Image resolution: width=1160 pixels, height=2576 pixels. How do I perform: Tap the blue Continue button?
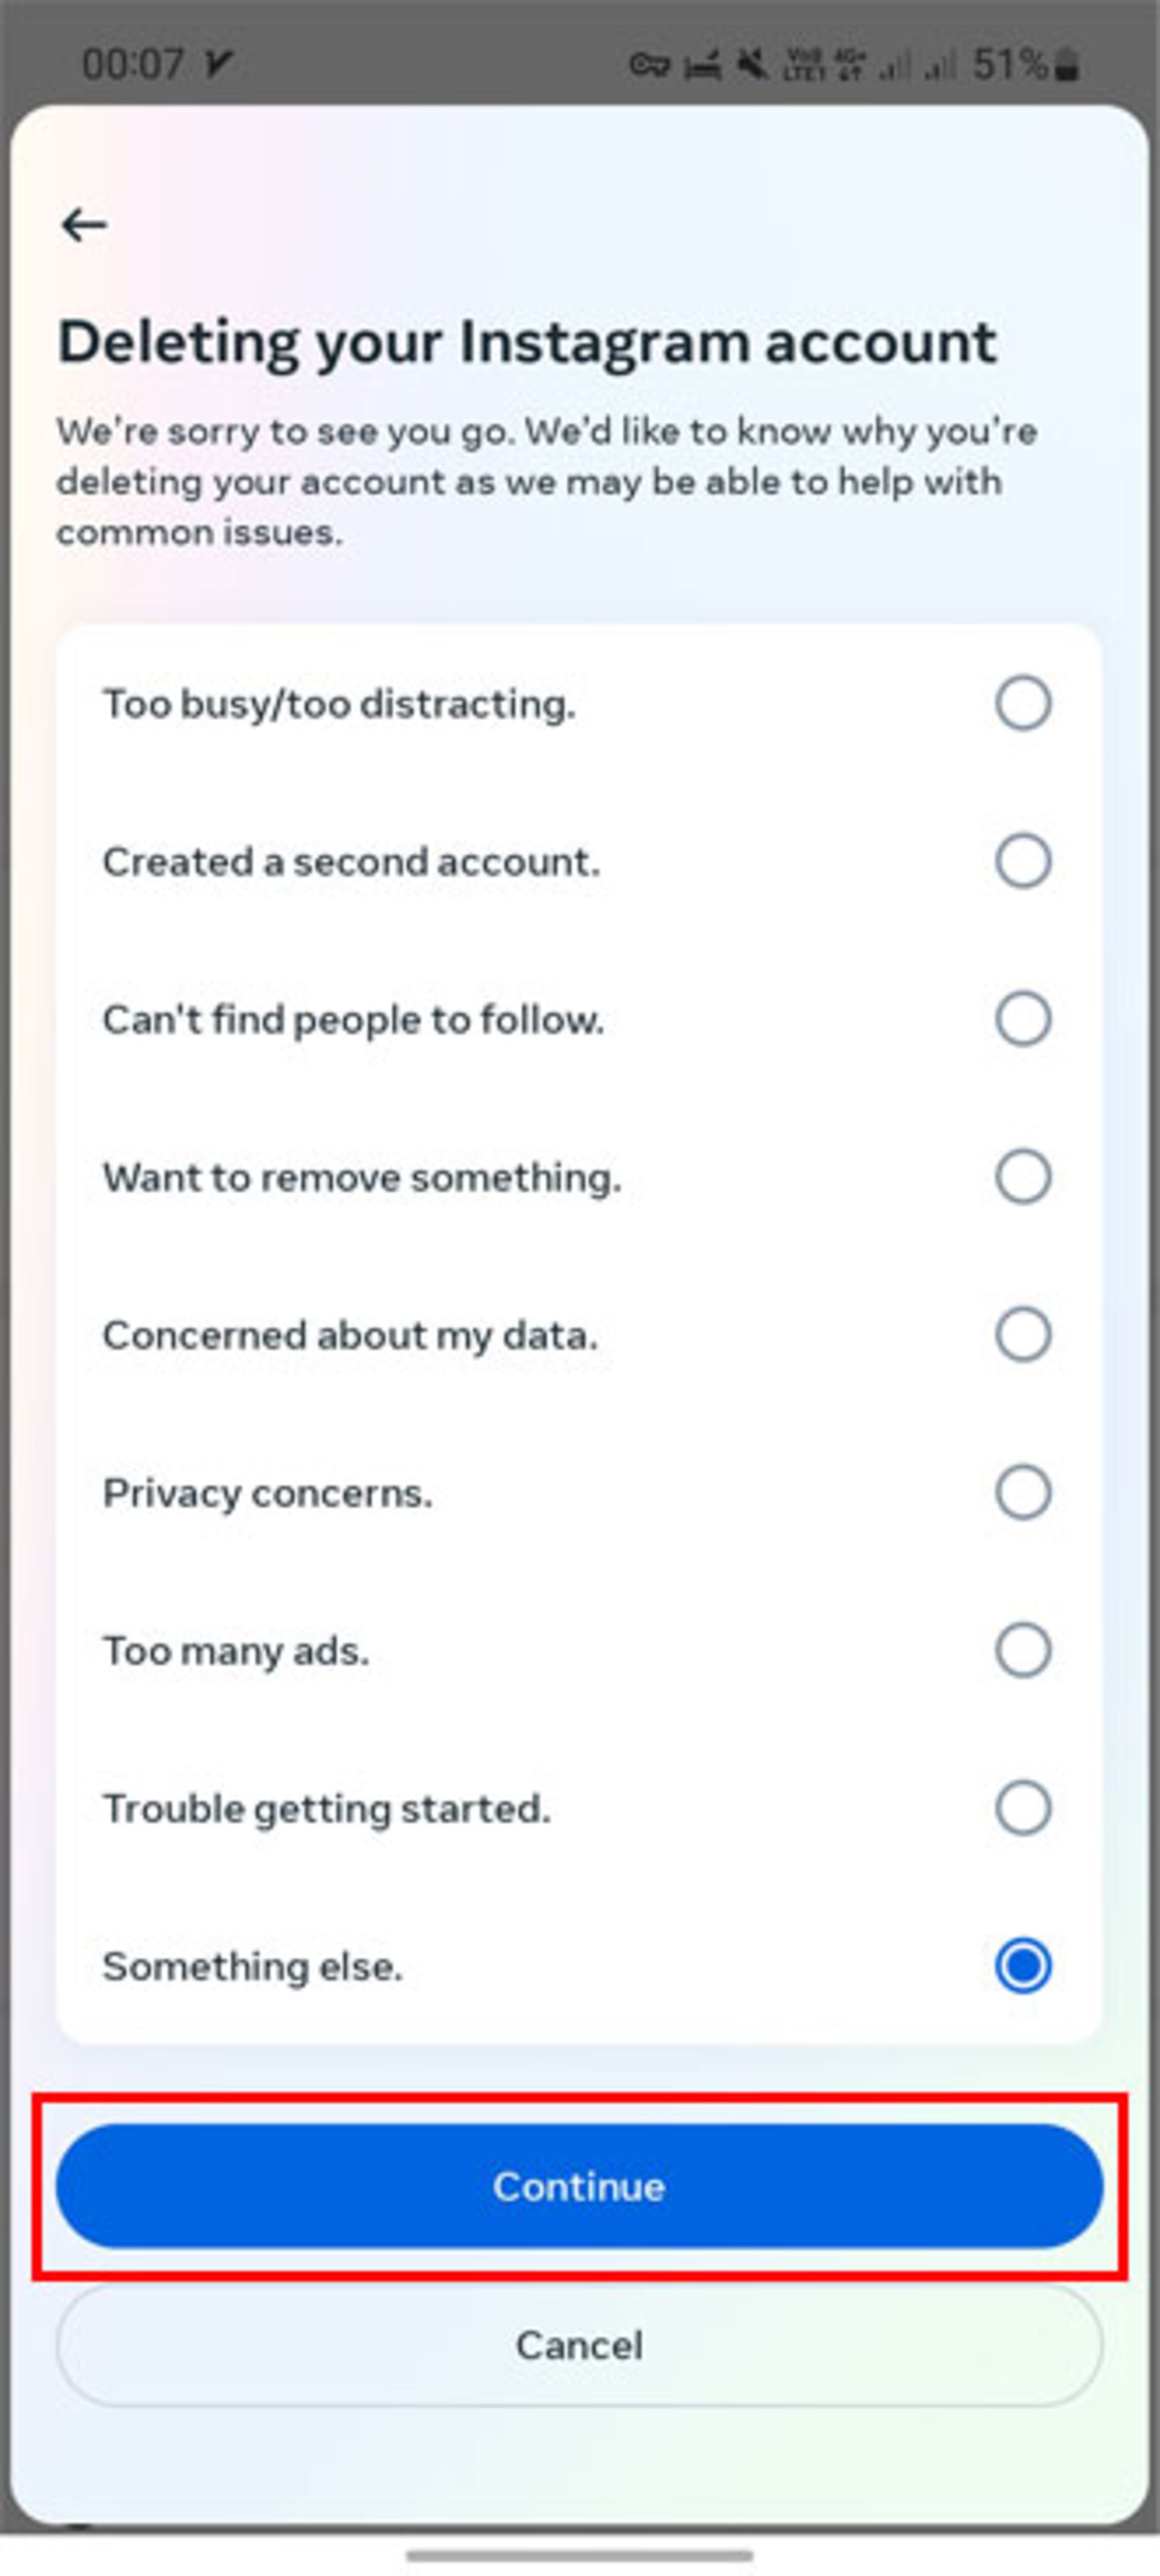579,2186
